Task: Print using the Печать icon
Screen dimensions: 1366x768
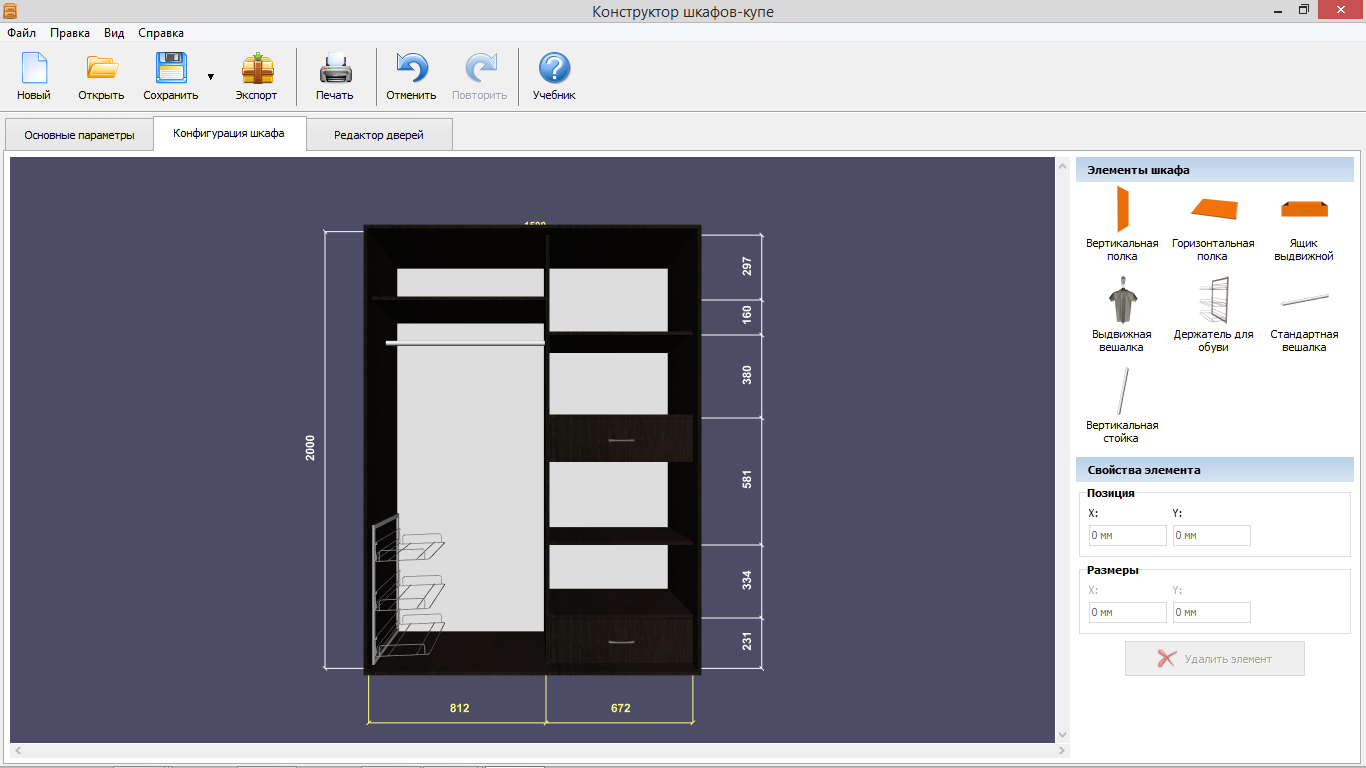Action: 335,69
